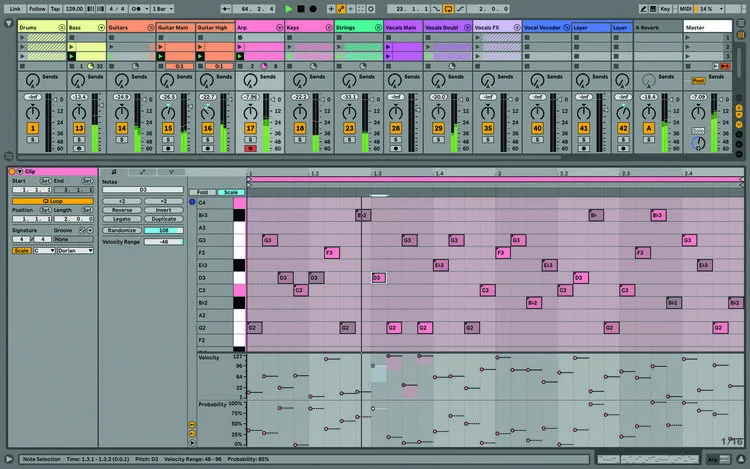Disarm the red record arm on Arp track
This screenshot has width=750, height=469.
pyautogui.click(x=250, y=149)
